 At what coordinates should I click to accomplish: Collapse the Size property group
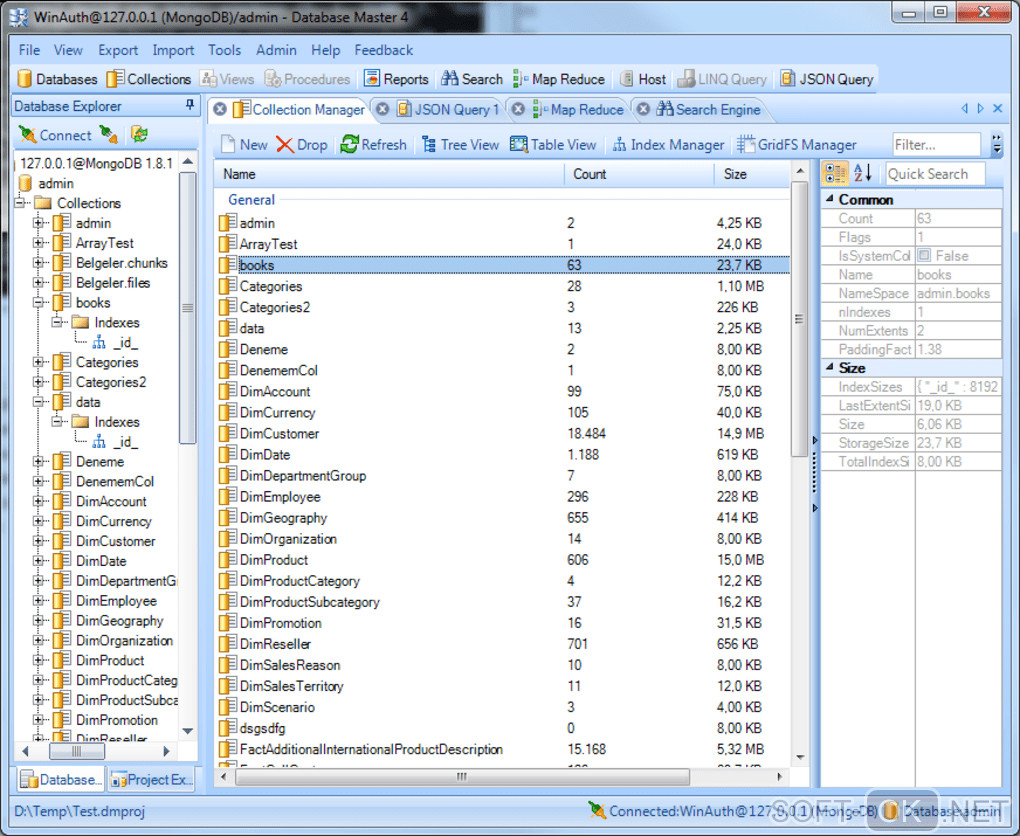(x=830, y=368)
